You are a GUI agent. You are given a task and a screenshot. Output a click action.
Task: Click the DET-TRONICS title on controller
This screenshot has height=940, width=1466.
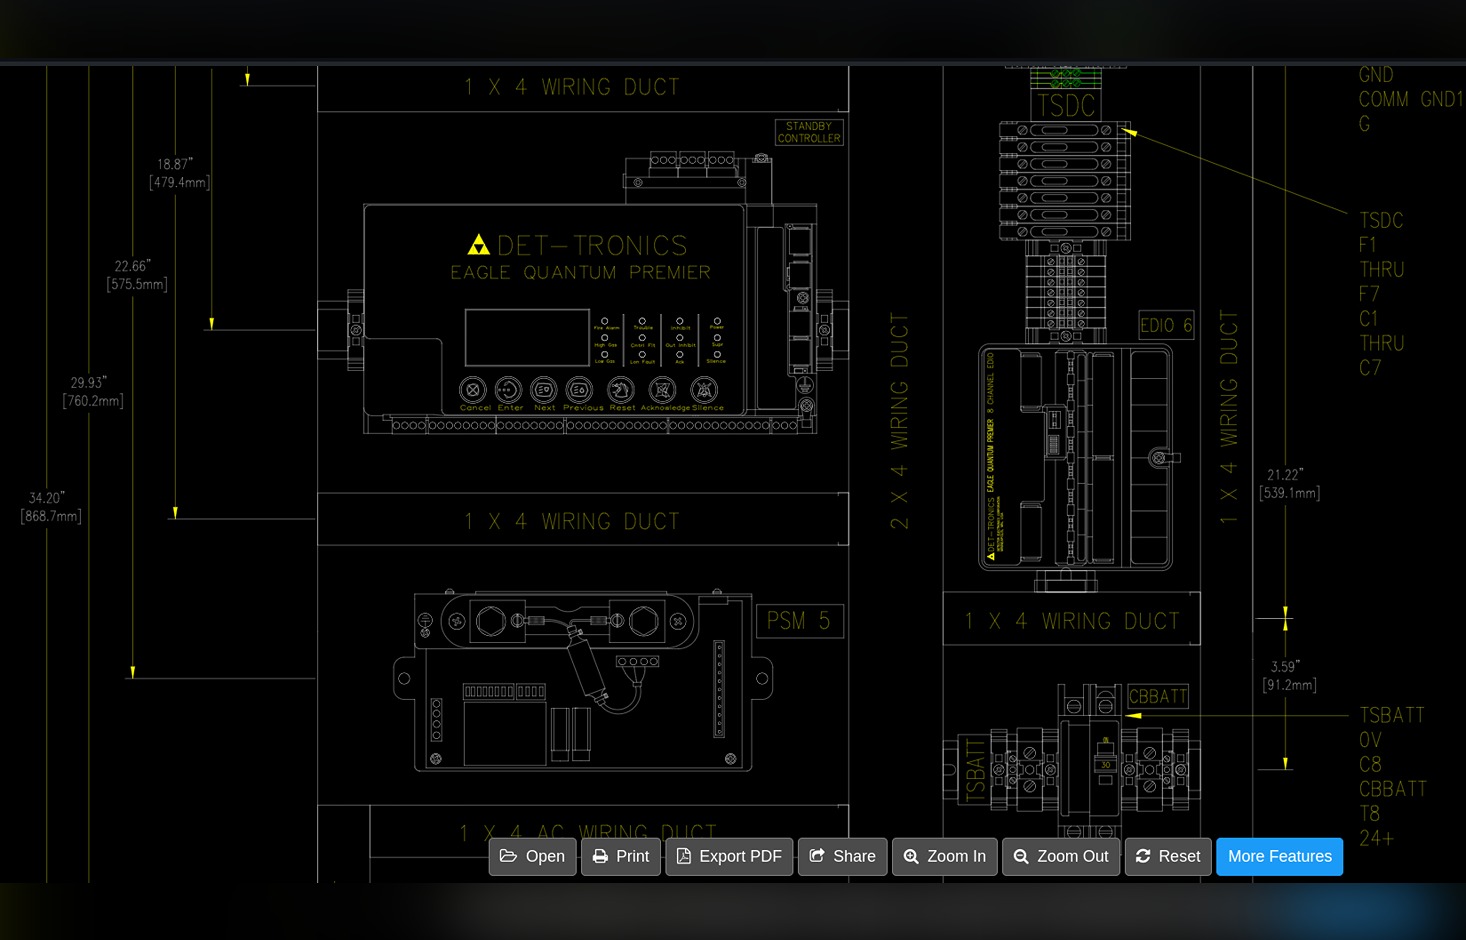pos(592,246)
